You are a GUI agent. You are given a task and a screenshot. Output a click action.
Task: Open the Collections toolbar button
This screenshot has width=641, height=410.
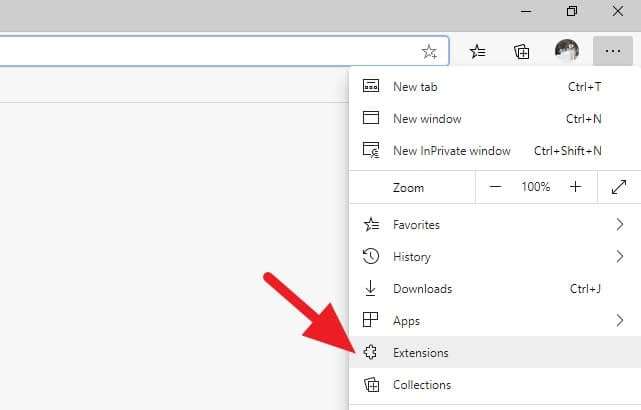[522, 52]
